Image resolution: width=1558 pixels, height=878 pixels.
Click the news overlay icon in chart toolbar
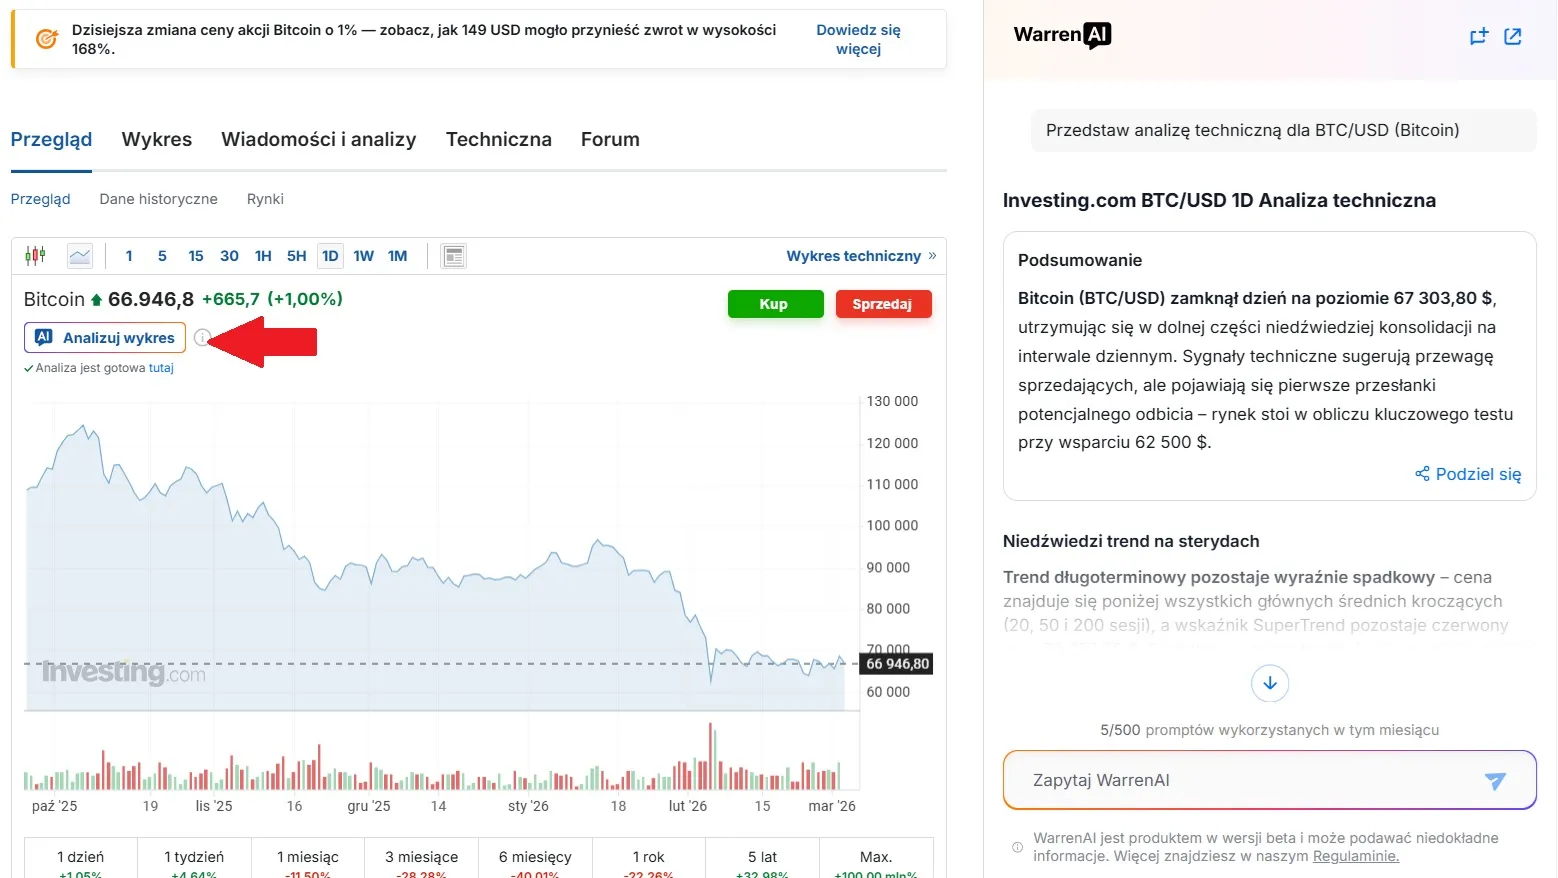point(454,256)
